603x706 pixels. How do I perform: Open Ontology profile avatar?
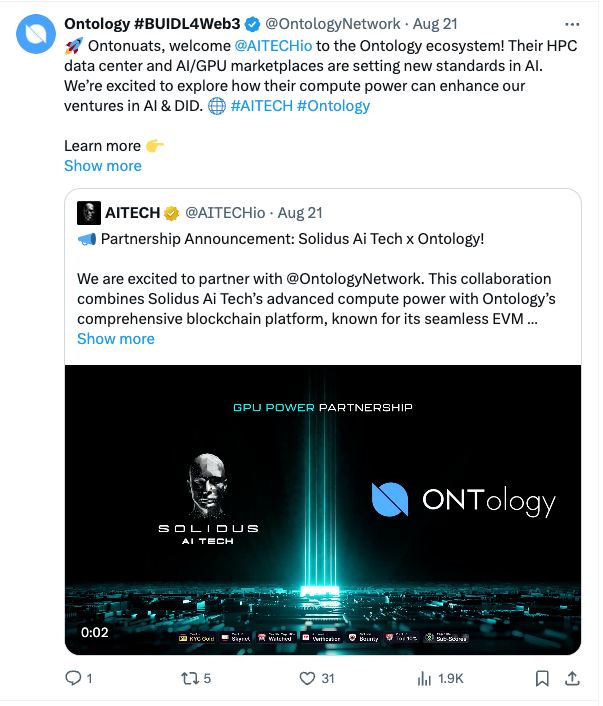point(36,34)
